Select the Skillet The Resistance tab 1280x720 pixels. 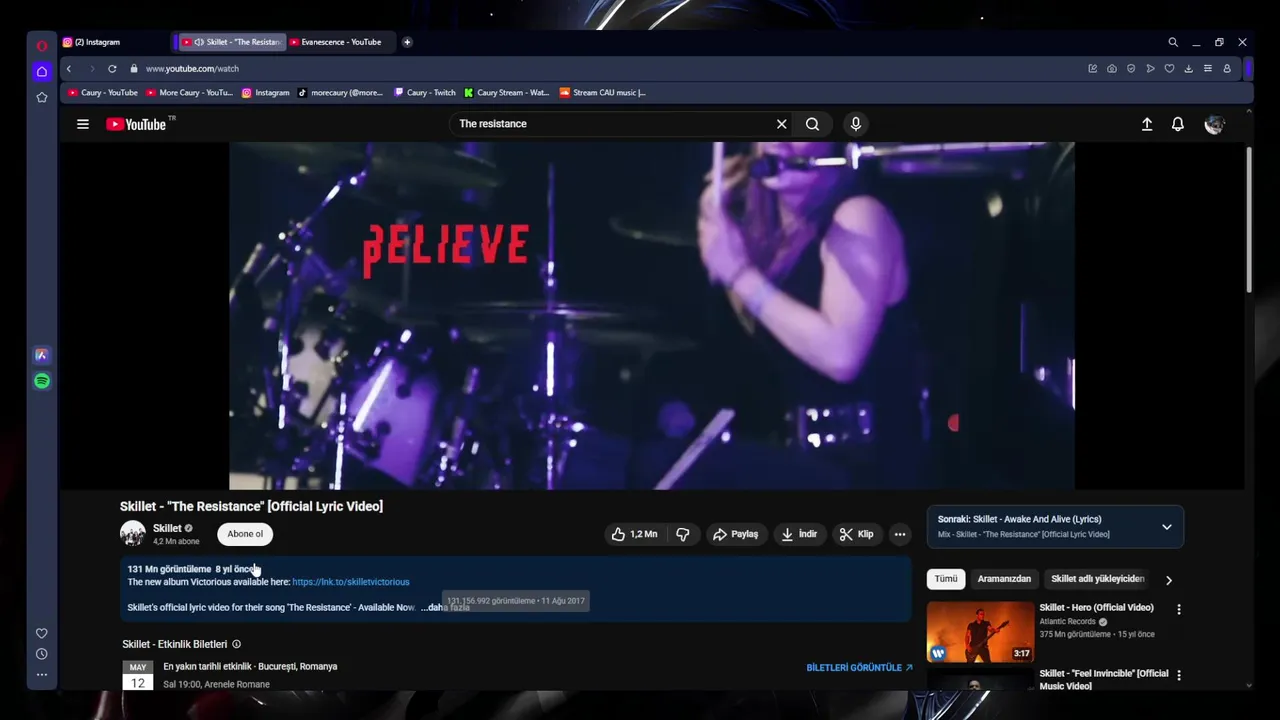click(x=231, y=42)
